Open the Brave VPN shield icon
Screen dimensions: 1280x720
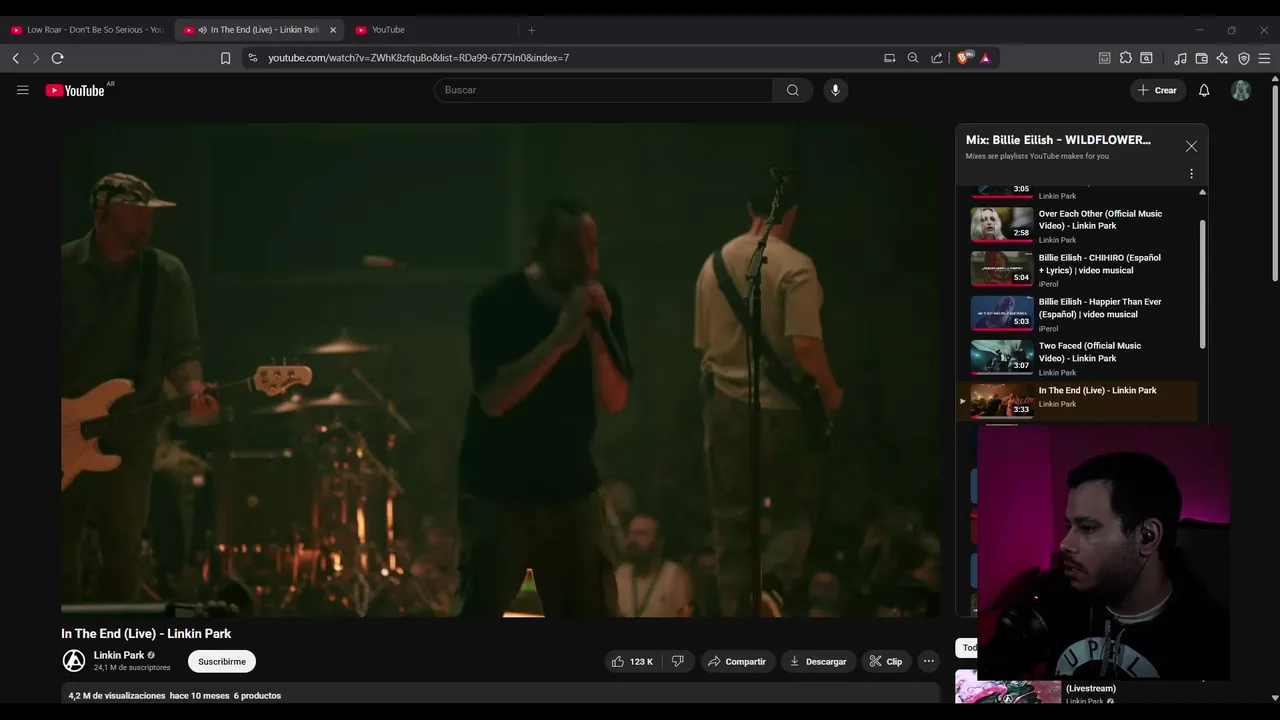(1244, 58)
